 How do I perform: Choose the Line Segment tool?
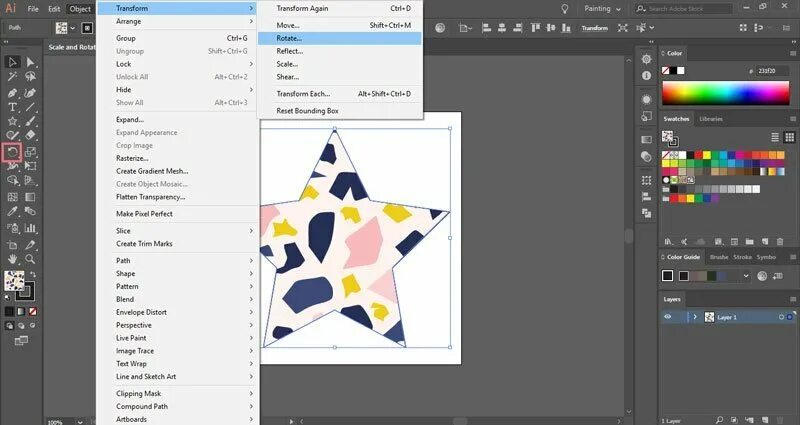click(x=30, y=108)
